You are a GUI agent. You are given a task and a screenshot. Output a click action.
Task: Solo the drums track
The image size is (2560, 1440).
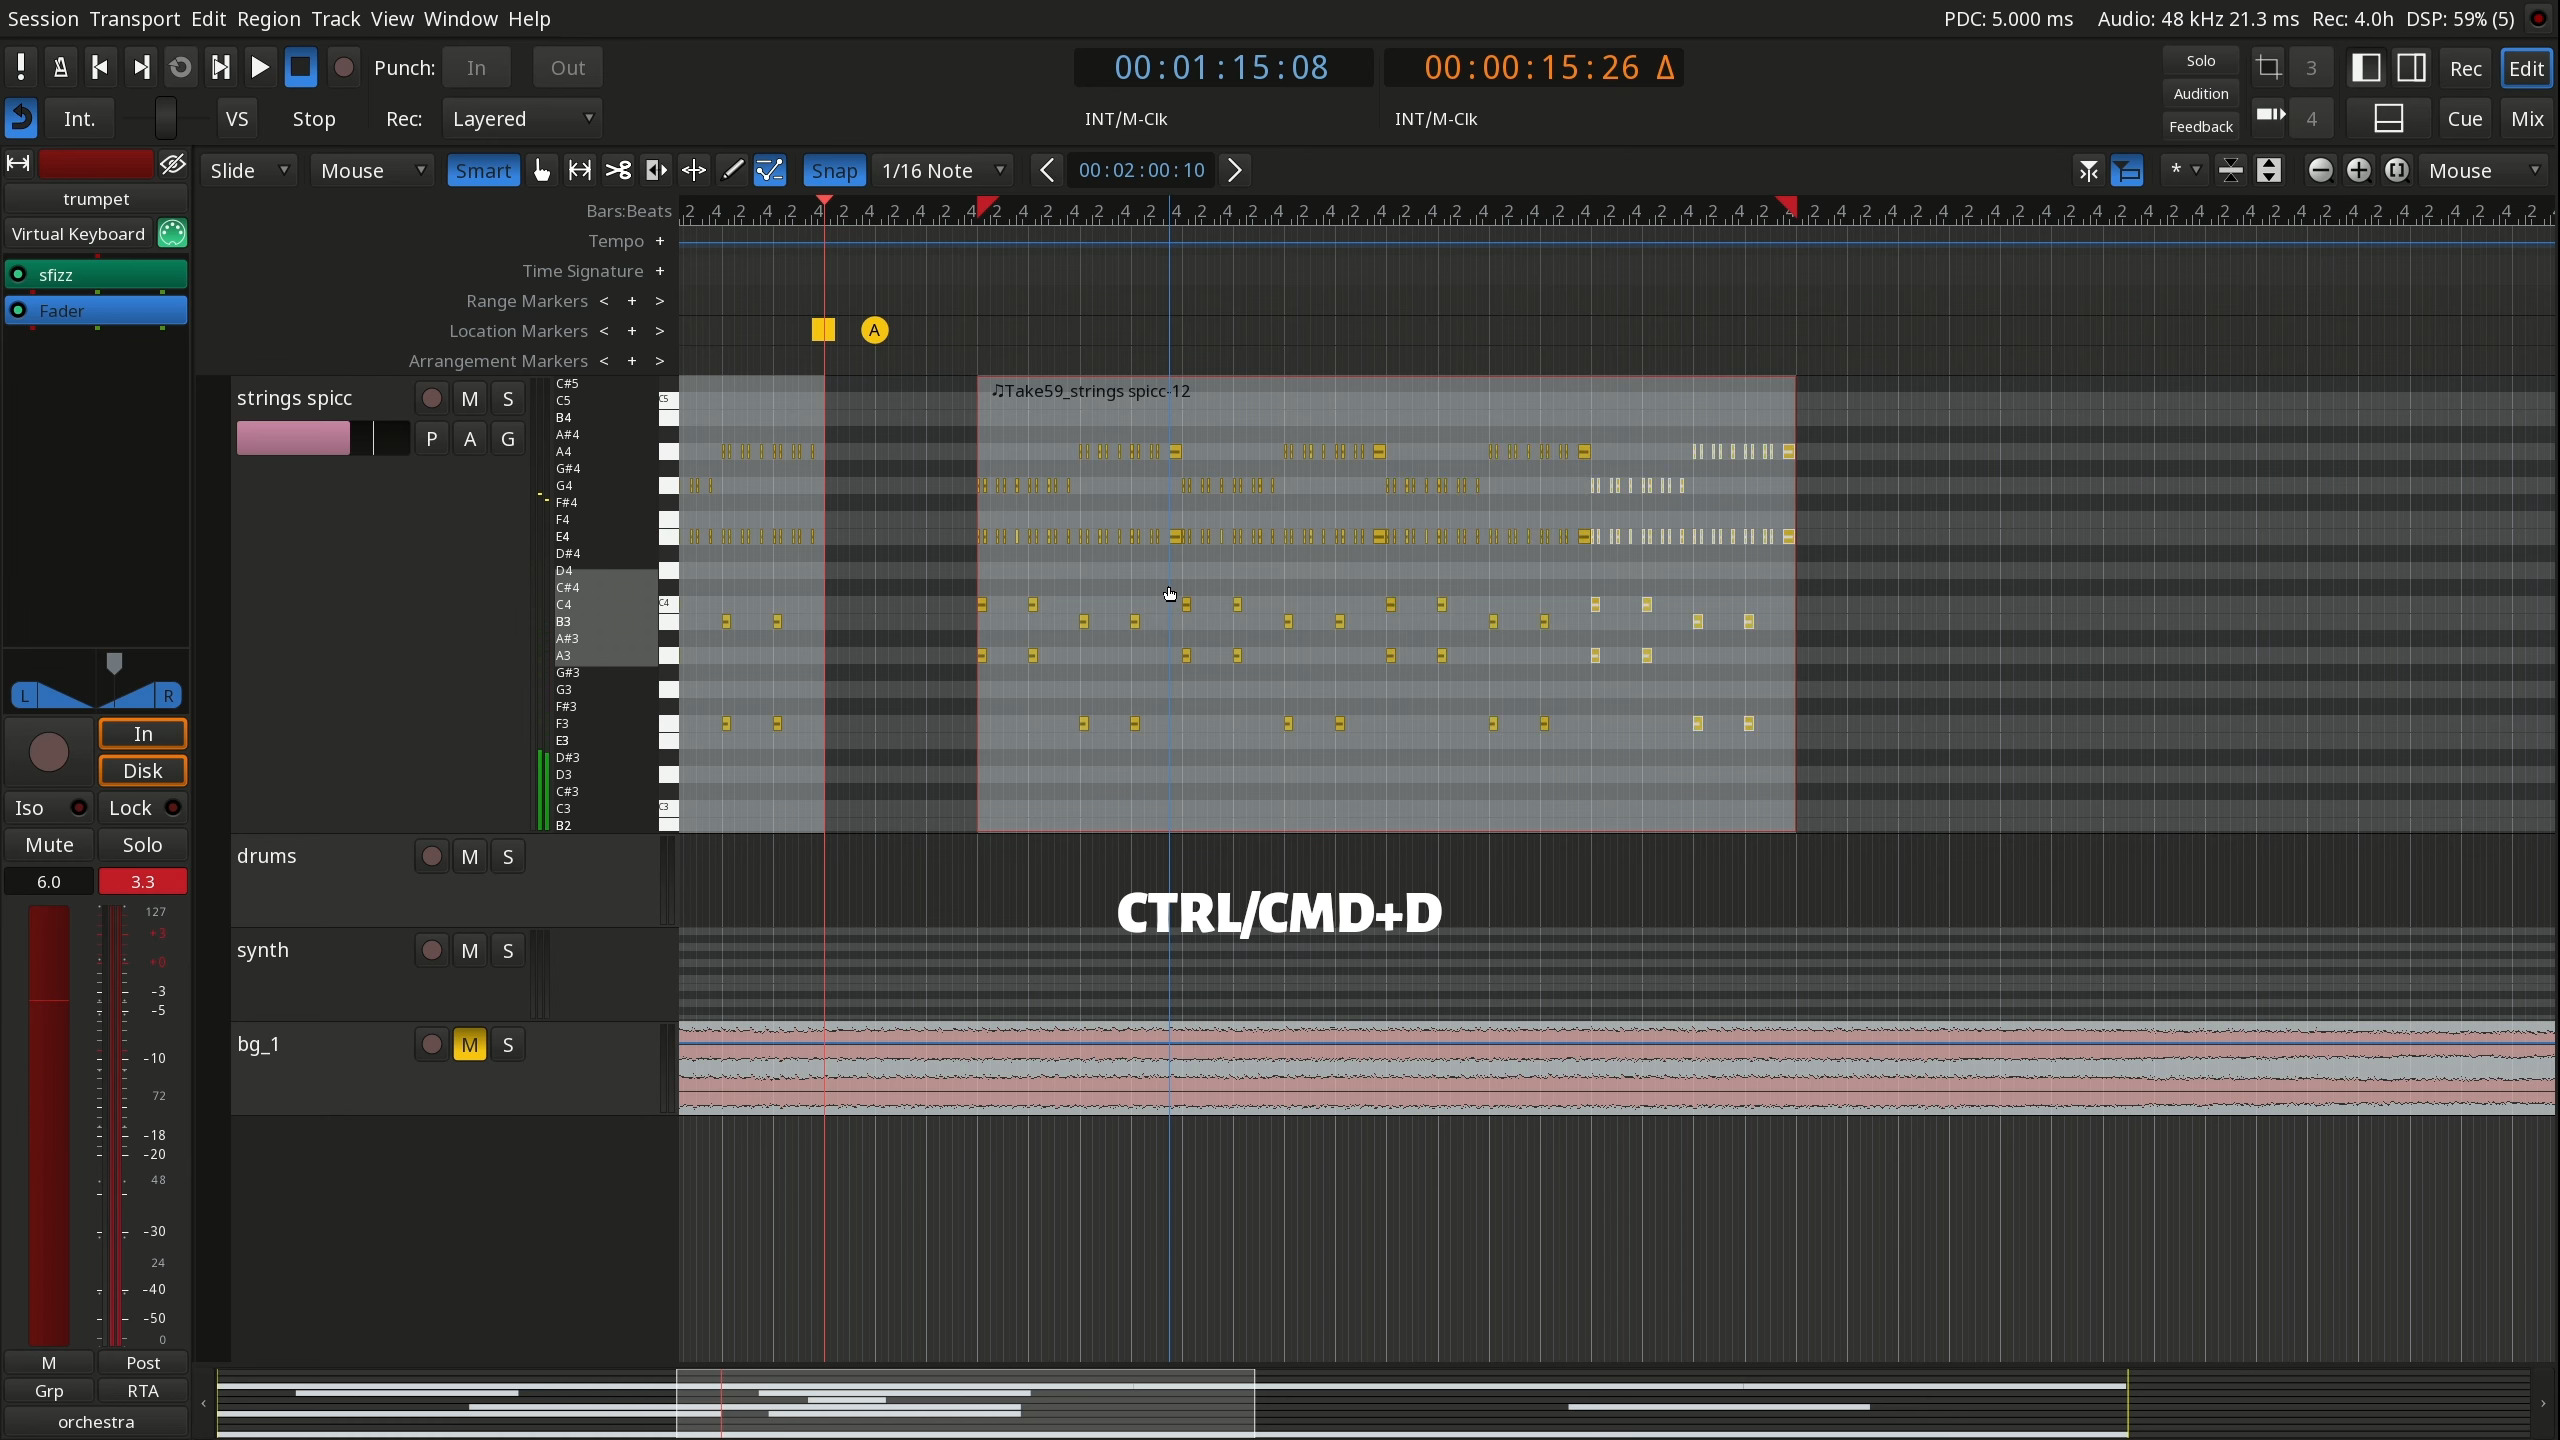tap(508, 857)
